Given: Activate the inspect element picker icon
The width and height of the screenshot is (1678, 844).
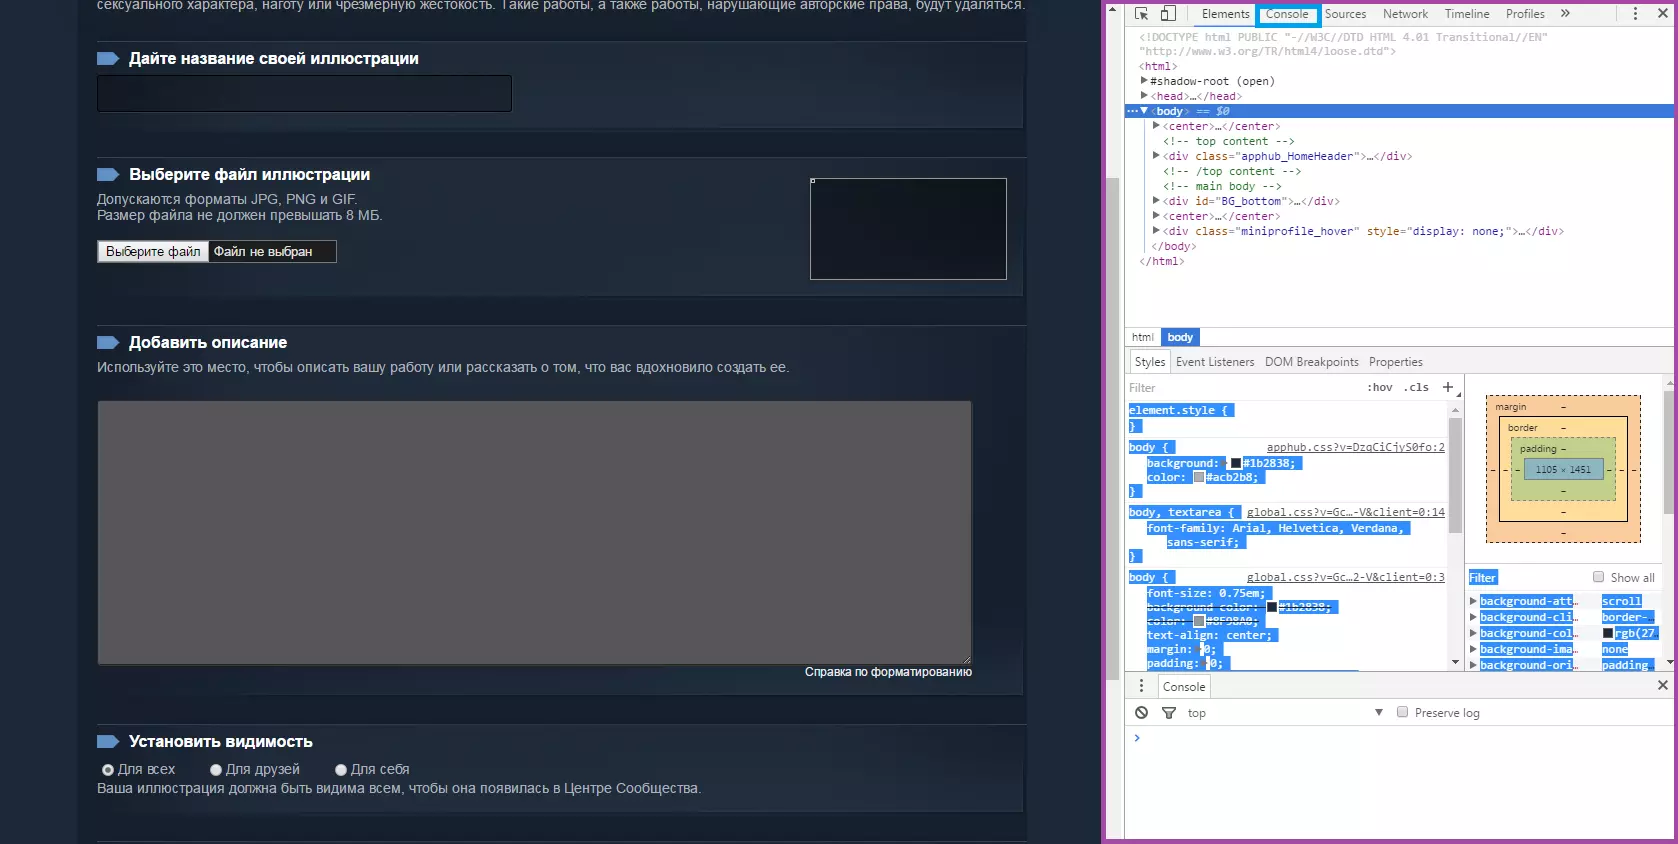Looking at the screenshot, I should pyautogui.click(x=1141, y=14).
